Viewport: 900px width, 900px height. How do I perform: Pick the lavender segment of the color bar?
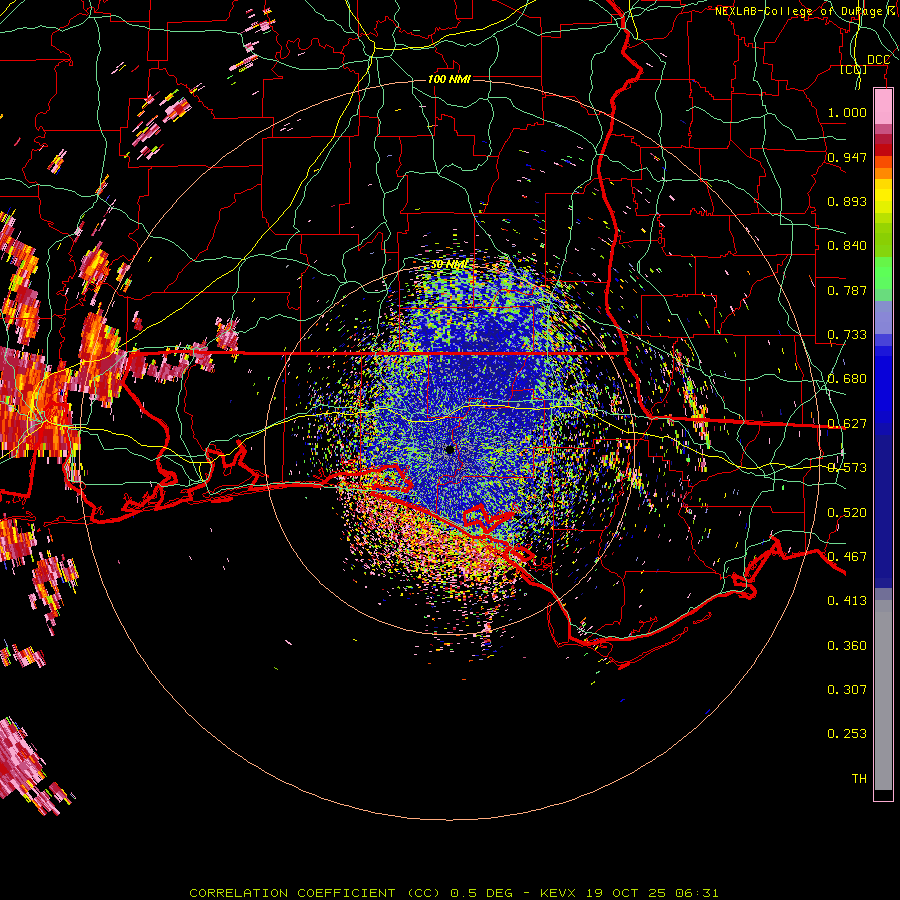(x=883, y=317)
